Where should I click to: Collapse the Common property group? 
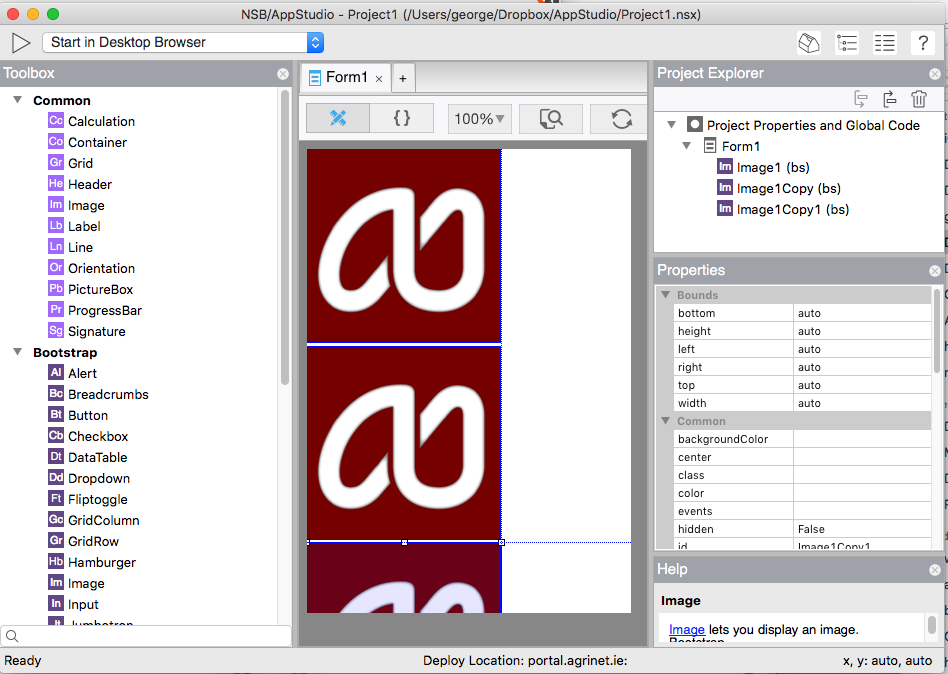click(666, 421)
